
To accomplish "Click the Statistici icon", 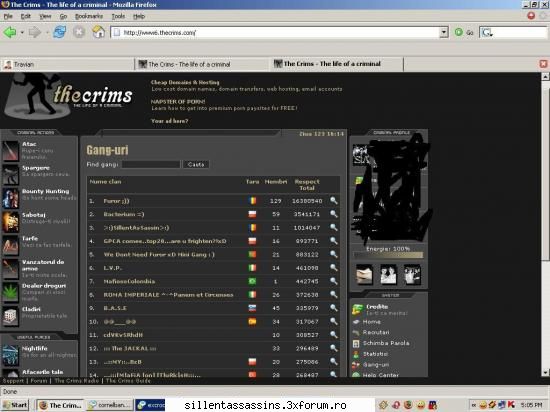I will [x=356, y=354].
